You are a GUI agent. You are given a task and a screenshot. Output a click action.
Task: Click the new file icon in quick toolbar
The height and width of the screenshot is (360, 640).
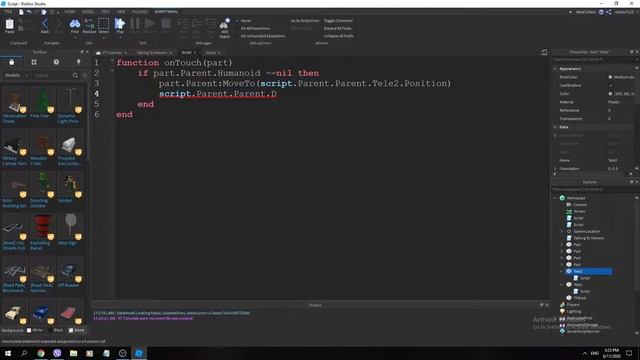[x=21, y=12]
